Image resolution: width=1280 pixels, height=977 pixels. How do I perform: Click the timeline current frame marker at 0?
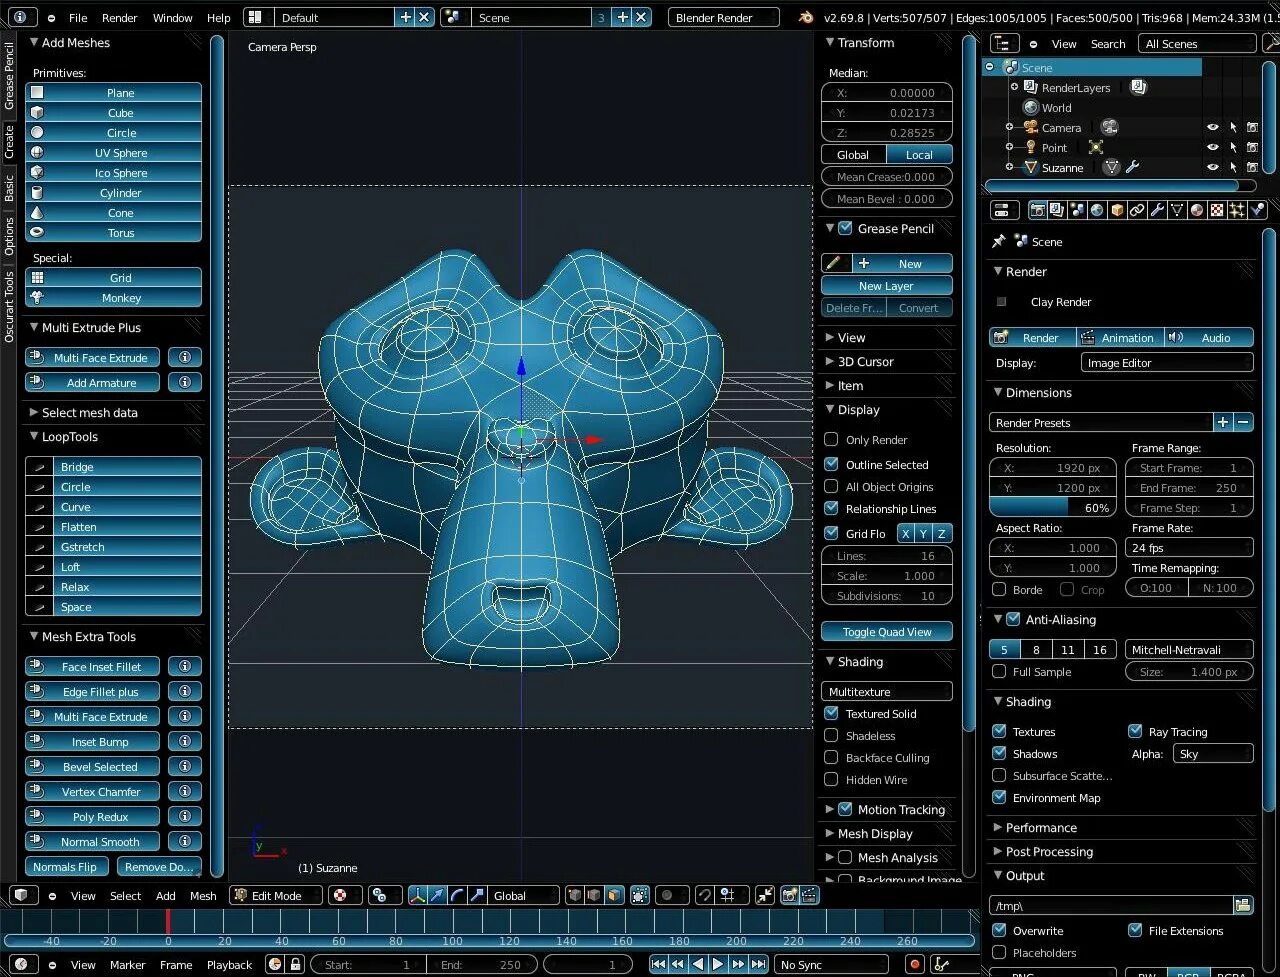click(168, 921)
